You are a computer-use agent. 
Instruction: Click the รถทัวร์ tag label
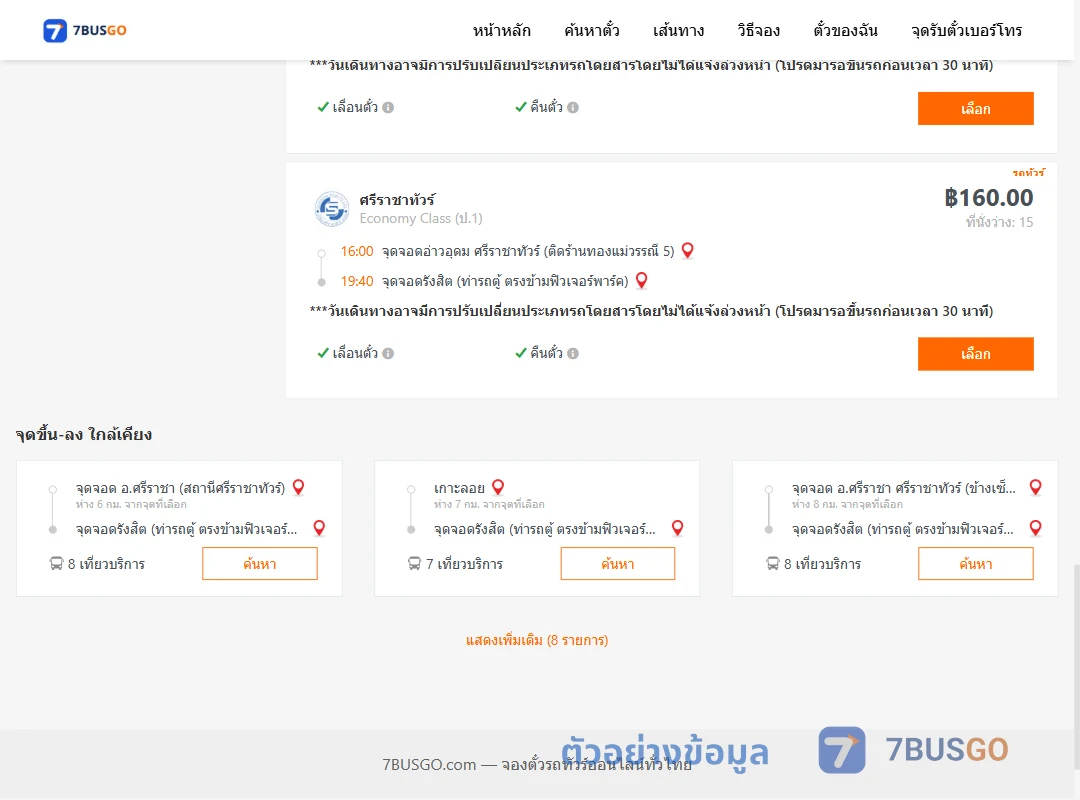point(1028,172)
